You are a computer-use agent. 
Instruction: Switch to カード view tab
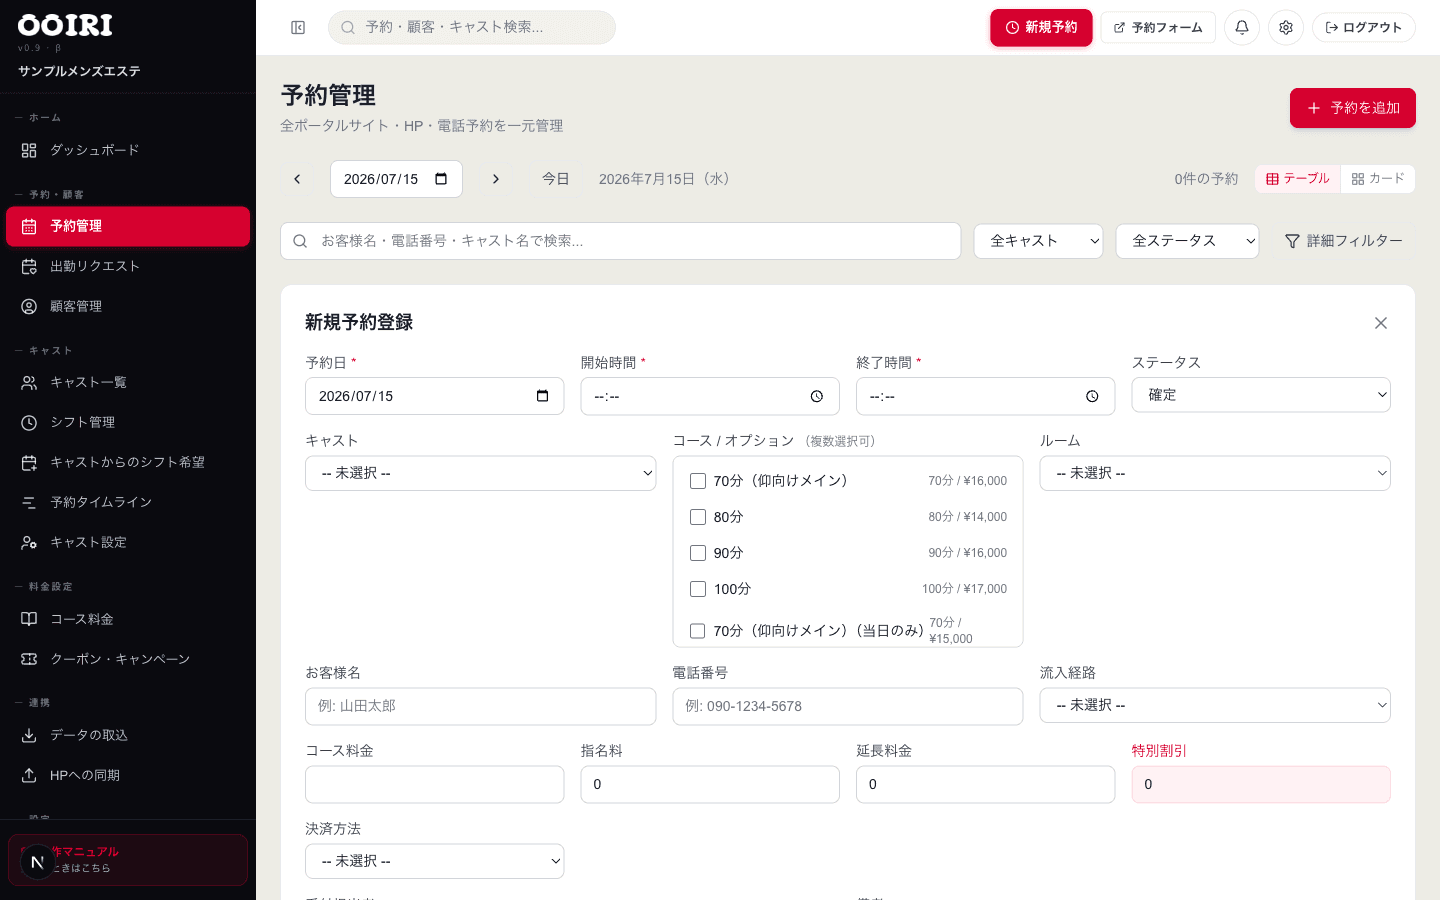1378,179
